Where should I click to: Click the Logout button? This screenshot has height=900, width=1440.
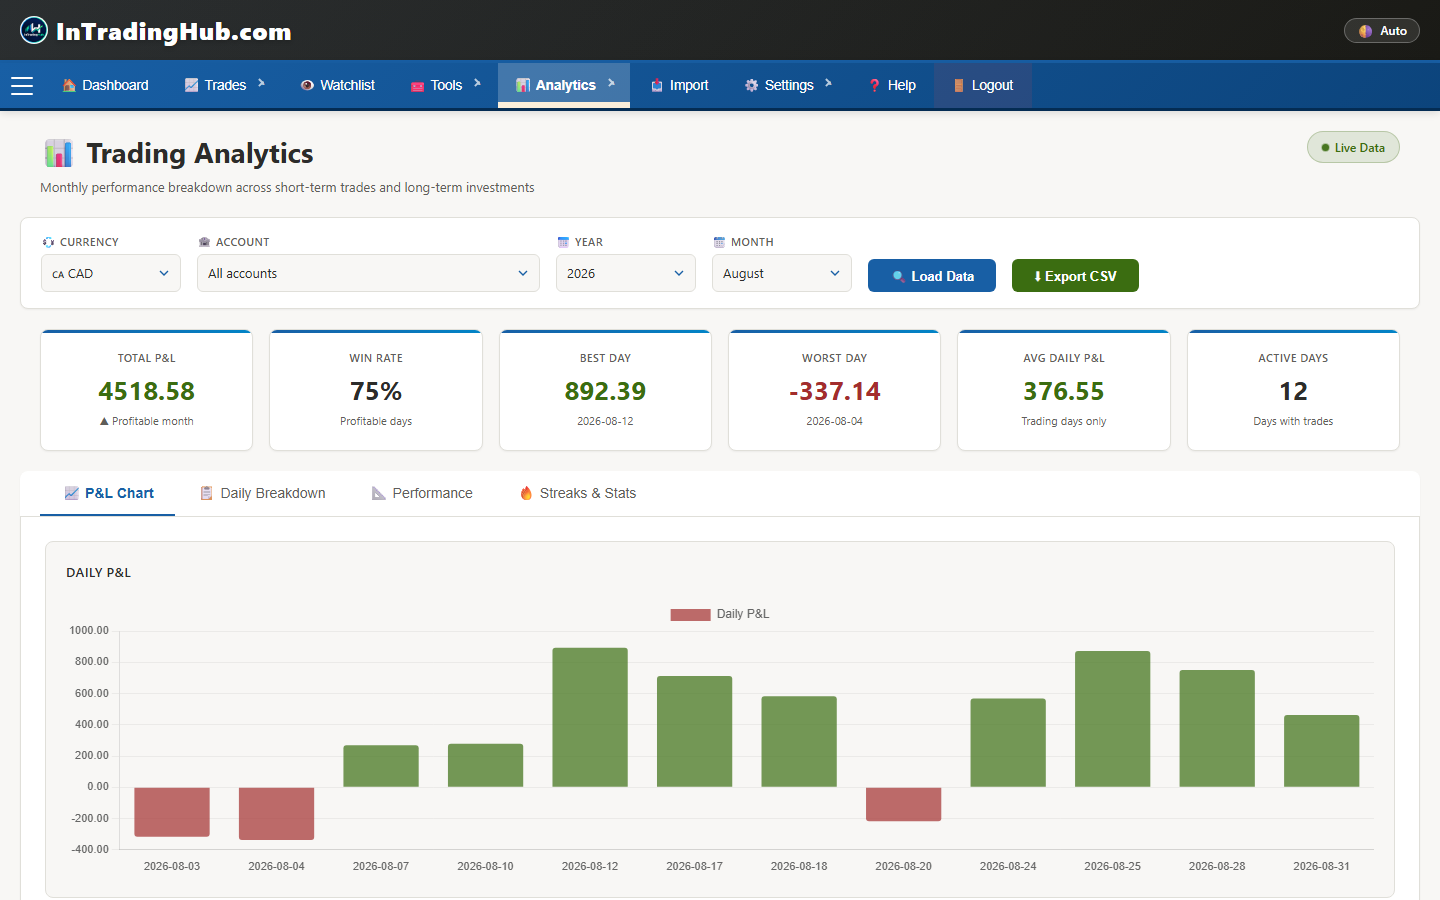click(983, 85)
